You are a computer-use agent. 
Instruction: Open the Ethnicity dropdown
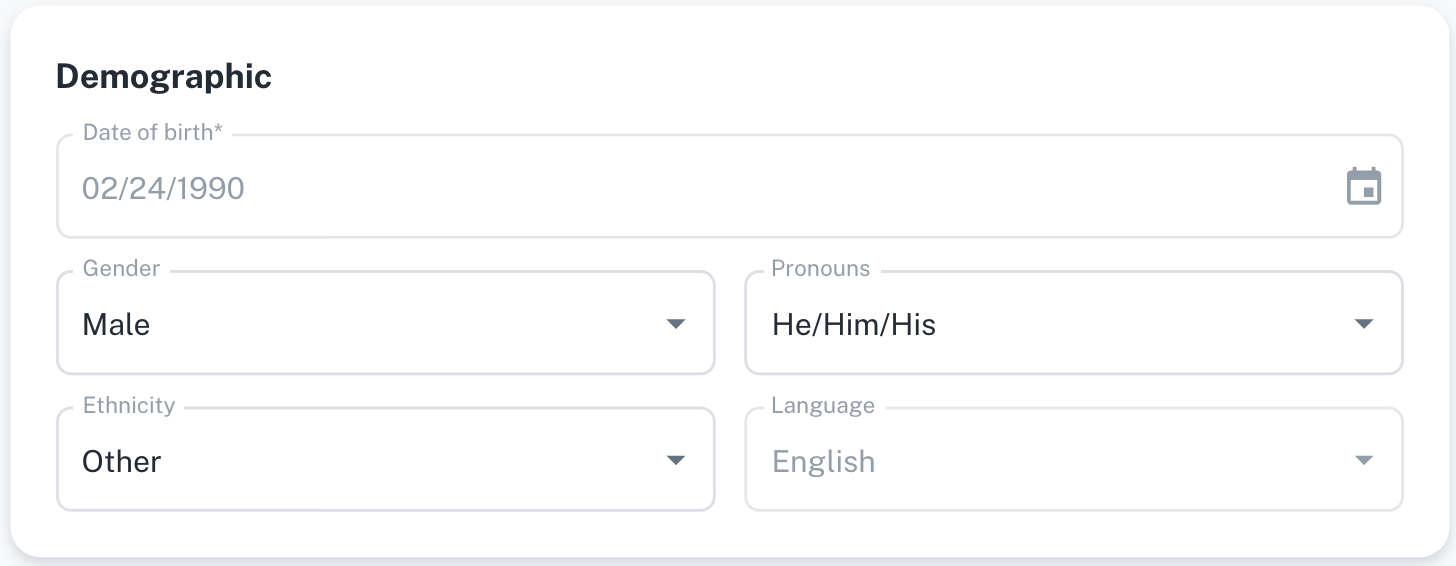click(x=385, y=460)
